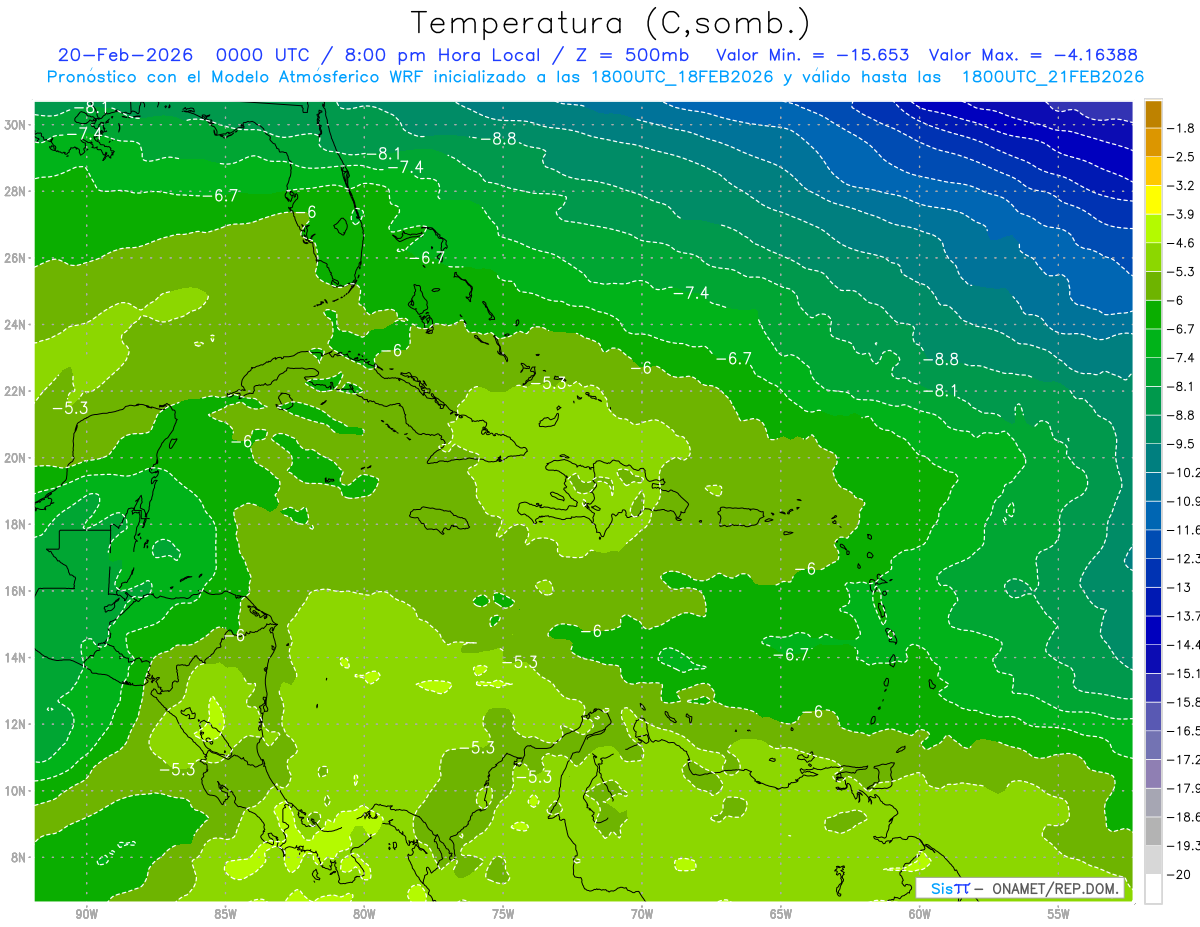
Task: Click the "22N" latitude axis label
Action: tap(16, 391)
